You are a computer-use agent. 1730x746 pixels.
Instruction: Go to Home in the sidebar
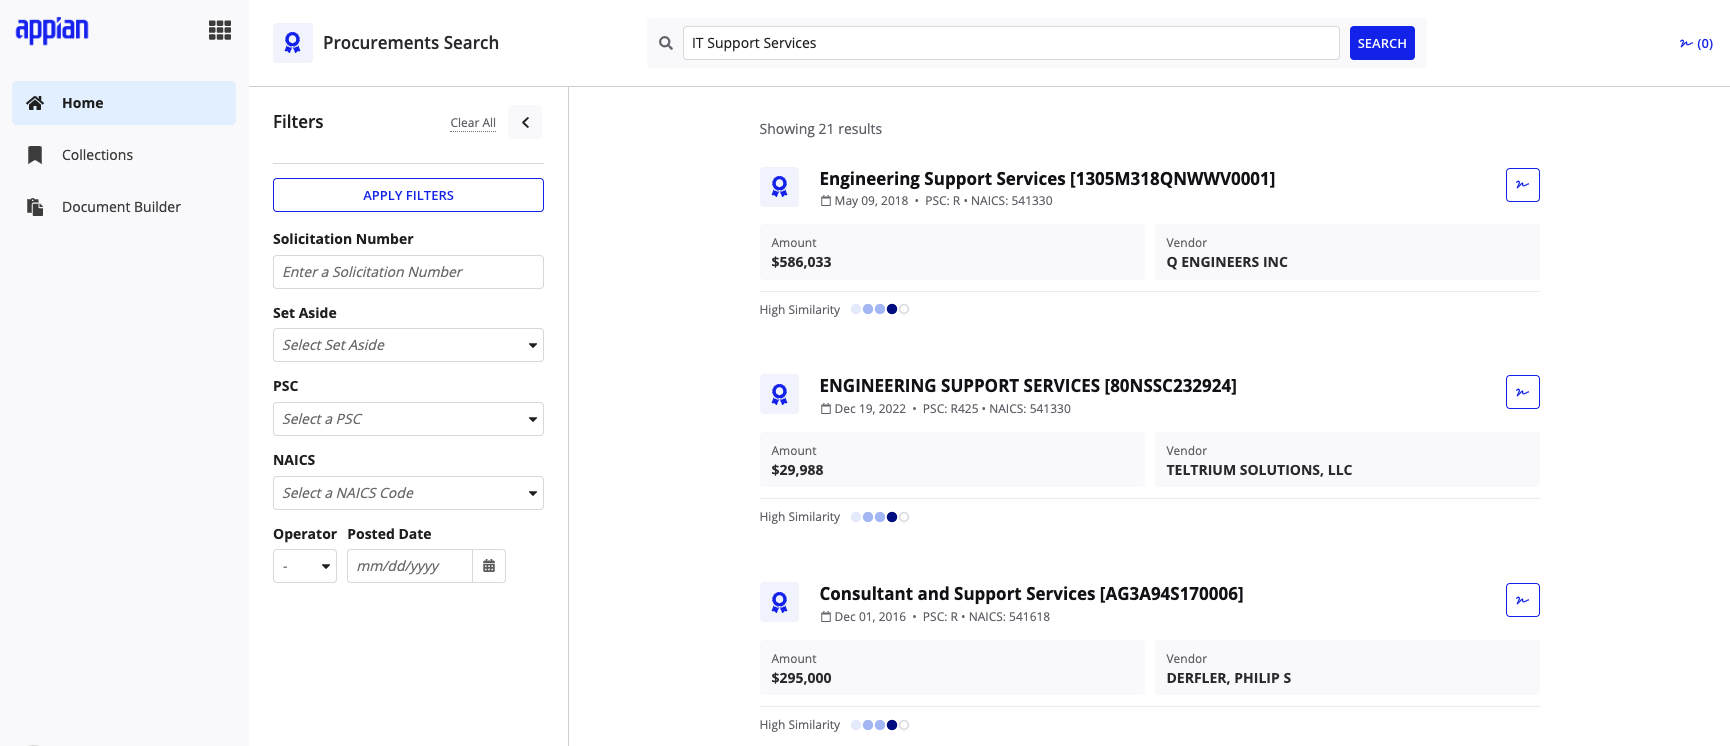tap(124, 103)
